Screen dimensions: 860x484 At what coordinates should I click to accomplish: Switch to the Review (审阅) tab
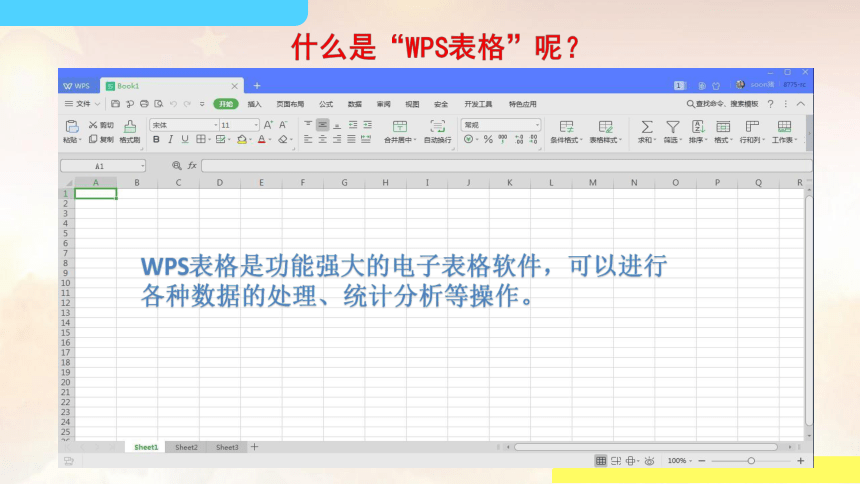[x=383, y=104]
